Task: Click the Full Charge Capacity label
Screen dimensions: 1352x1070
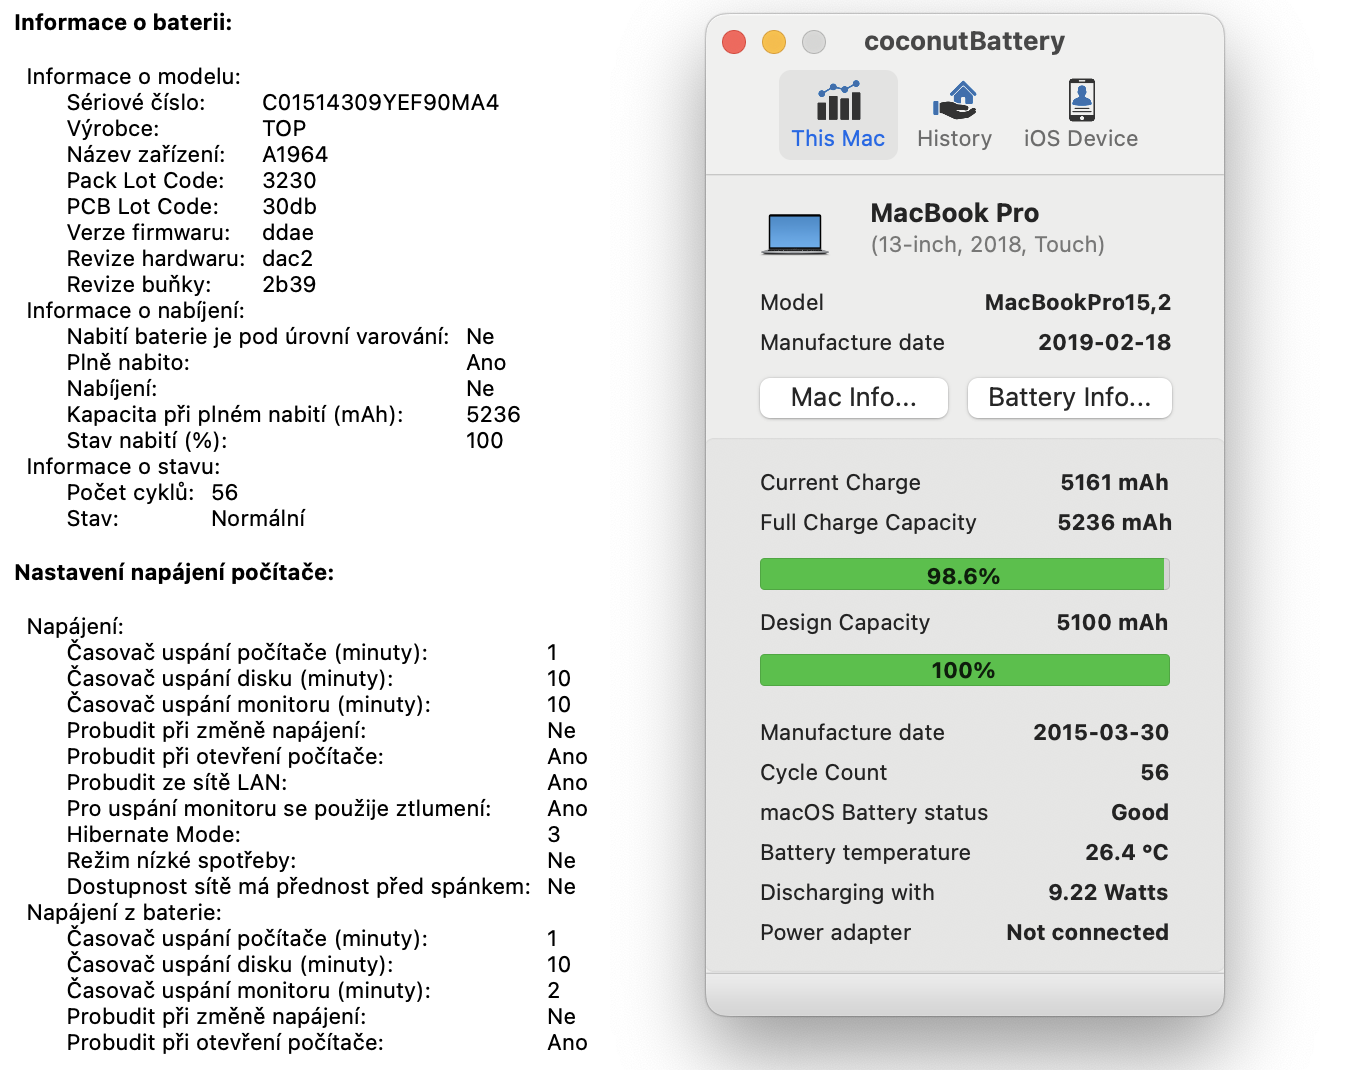Action: click(868, 523)
